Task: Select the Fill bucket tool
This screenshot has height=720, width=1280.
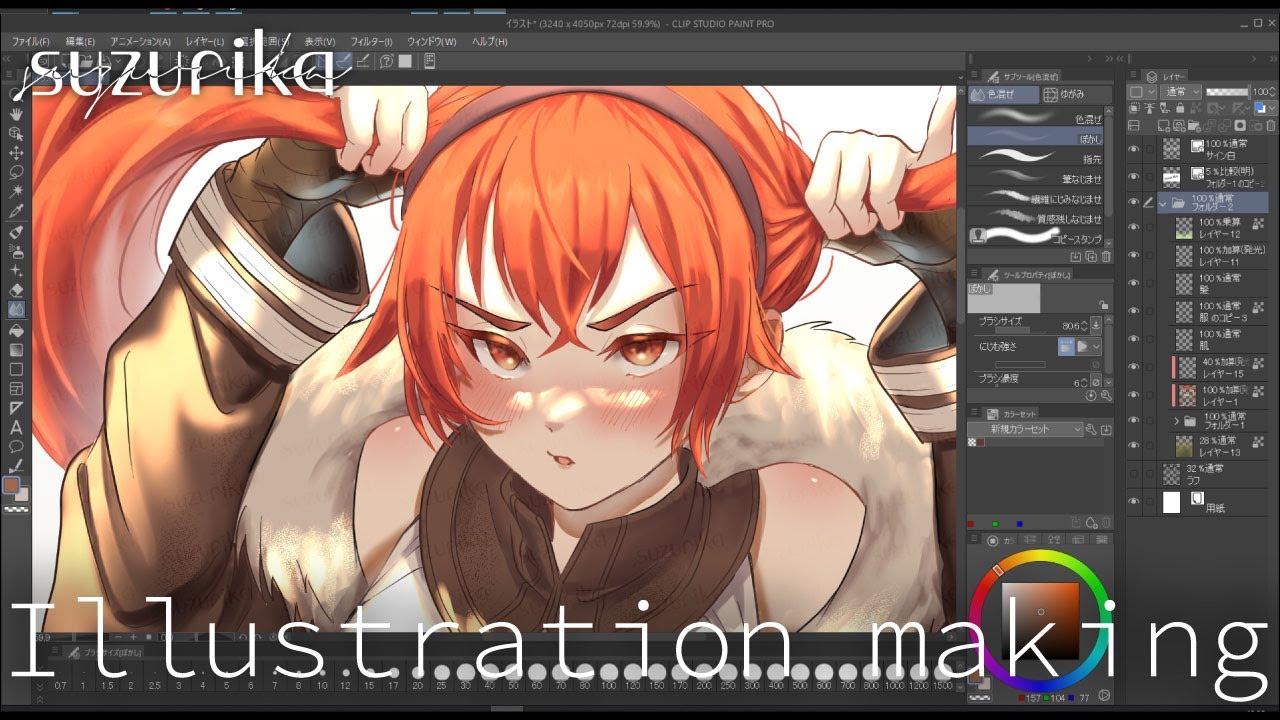Action: point(16,329)
